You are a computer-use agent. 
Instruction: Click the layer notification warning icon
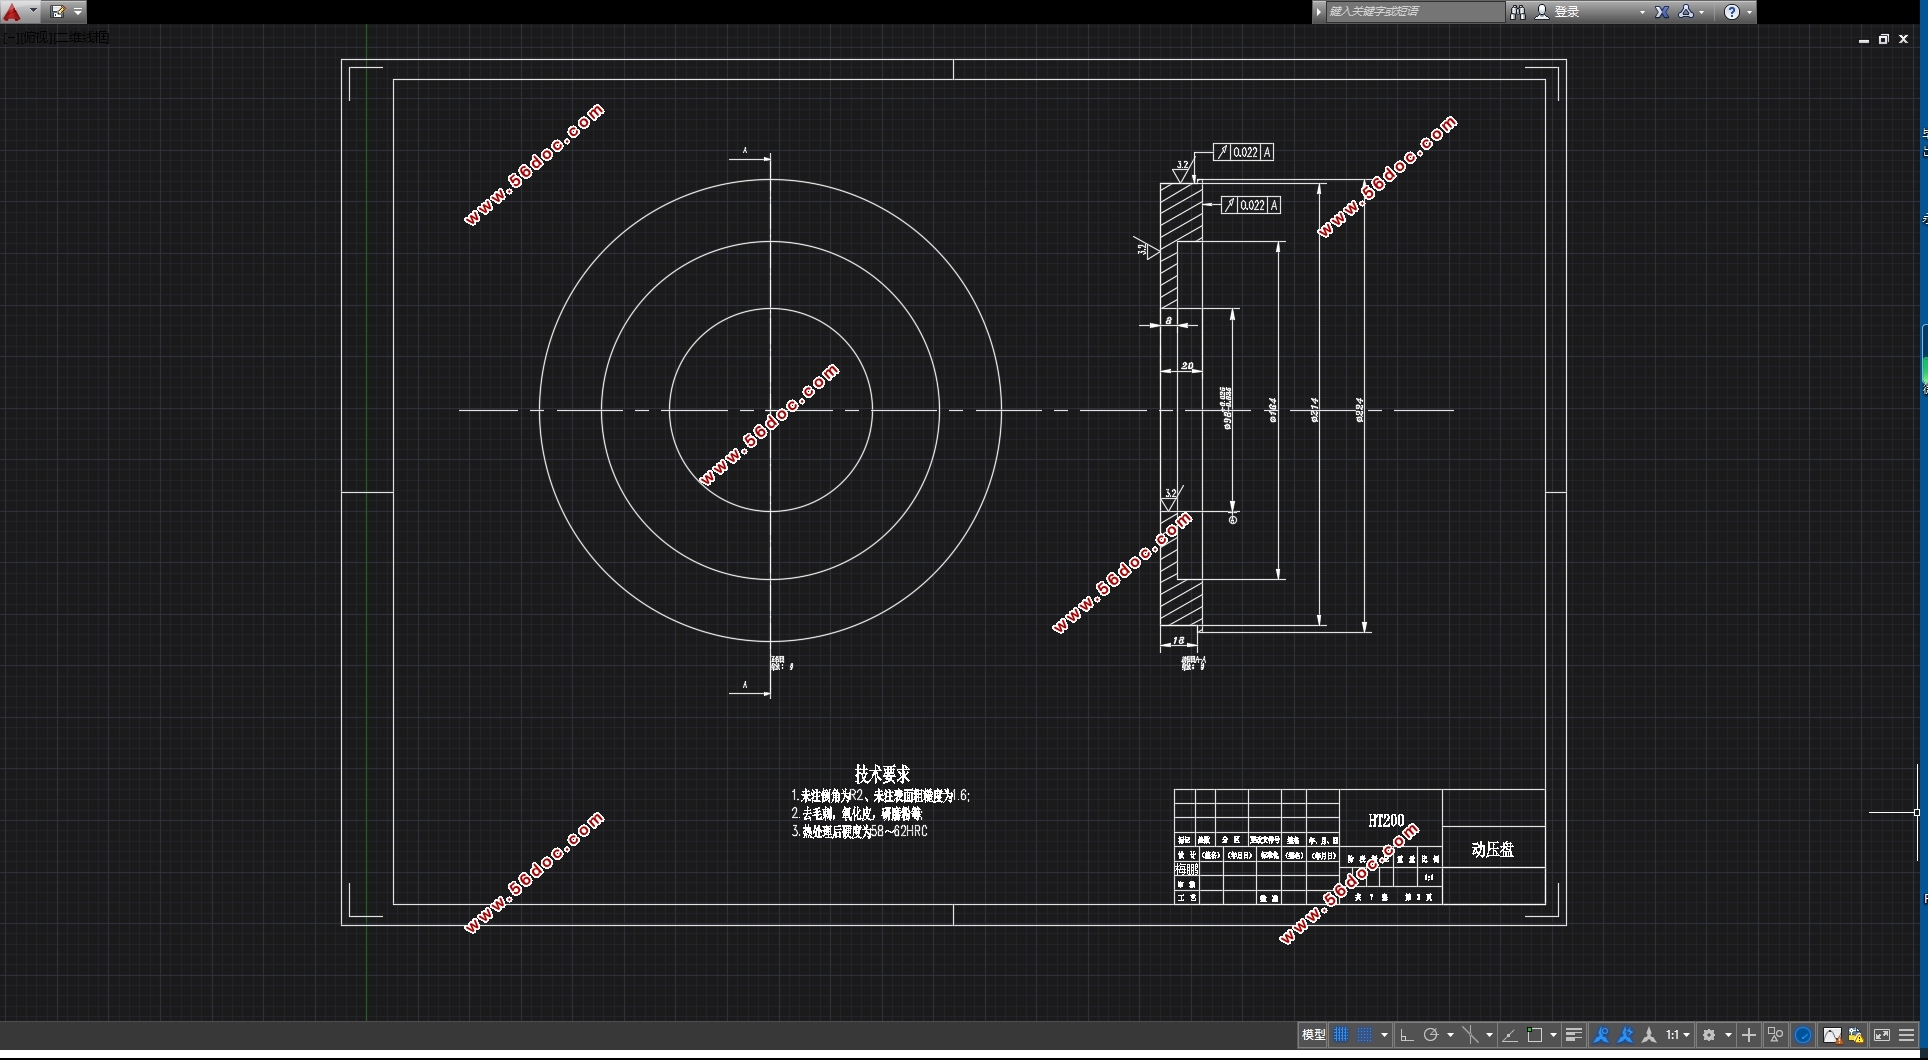[1856, 1035]
